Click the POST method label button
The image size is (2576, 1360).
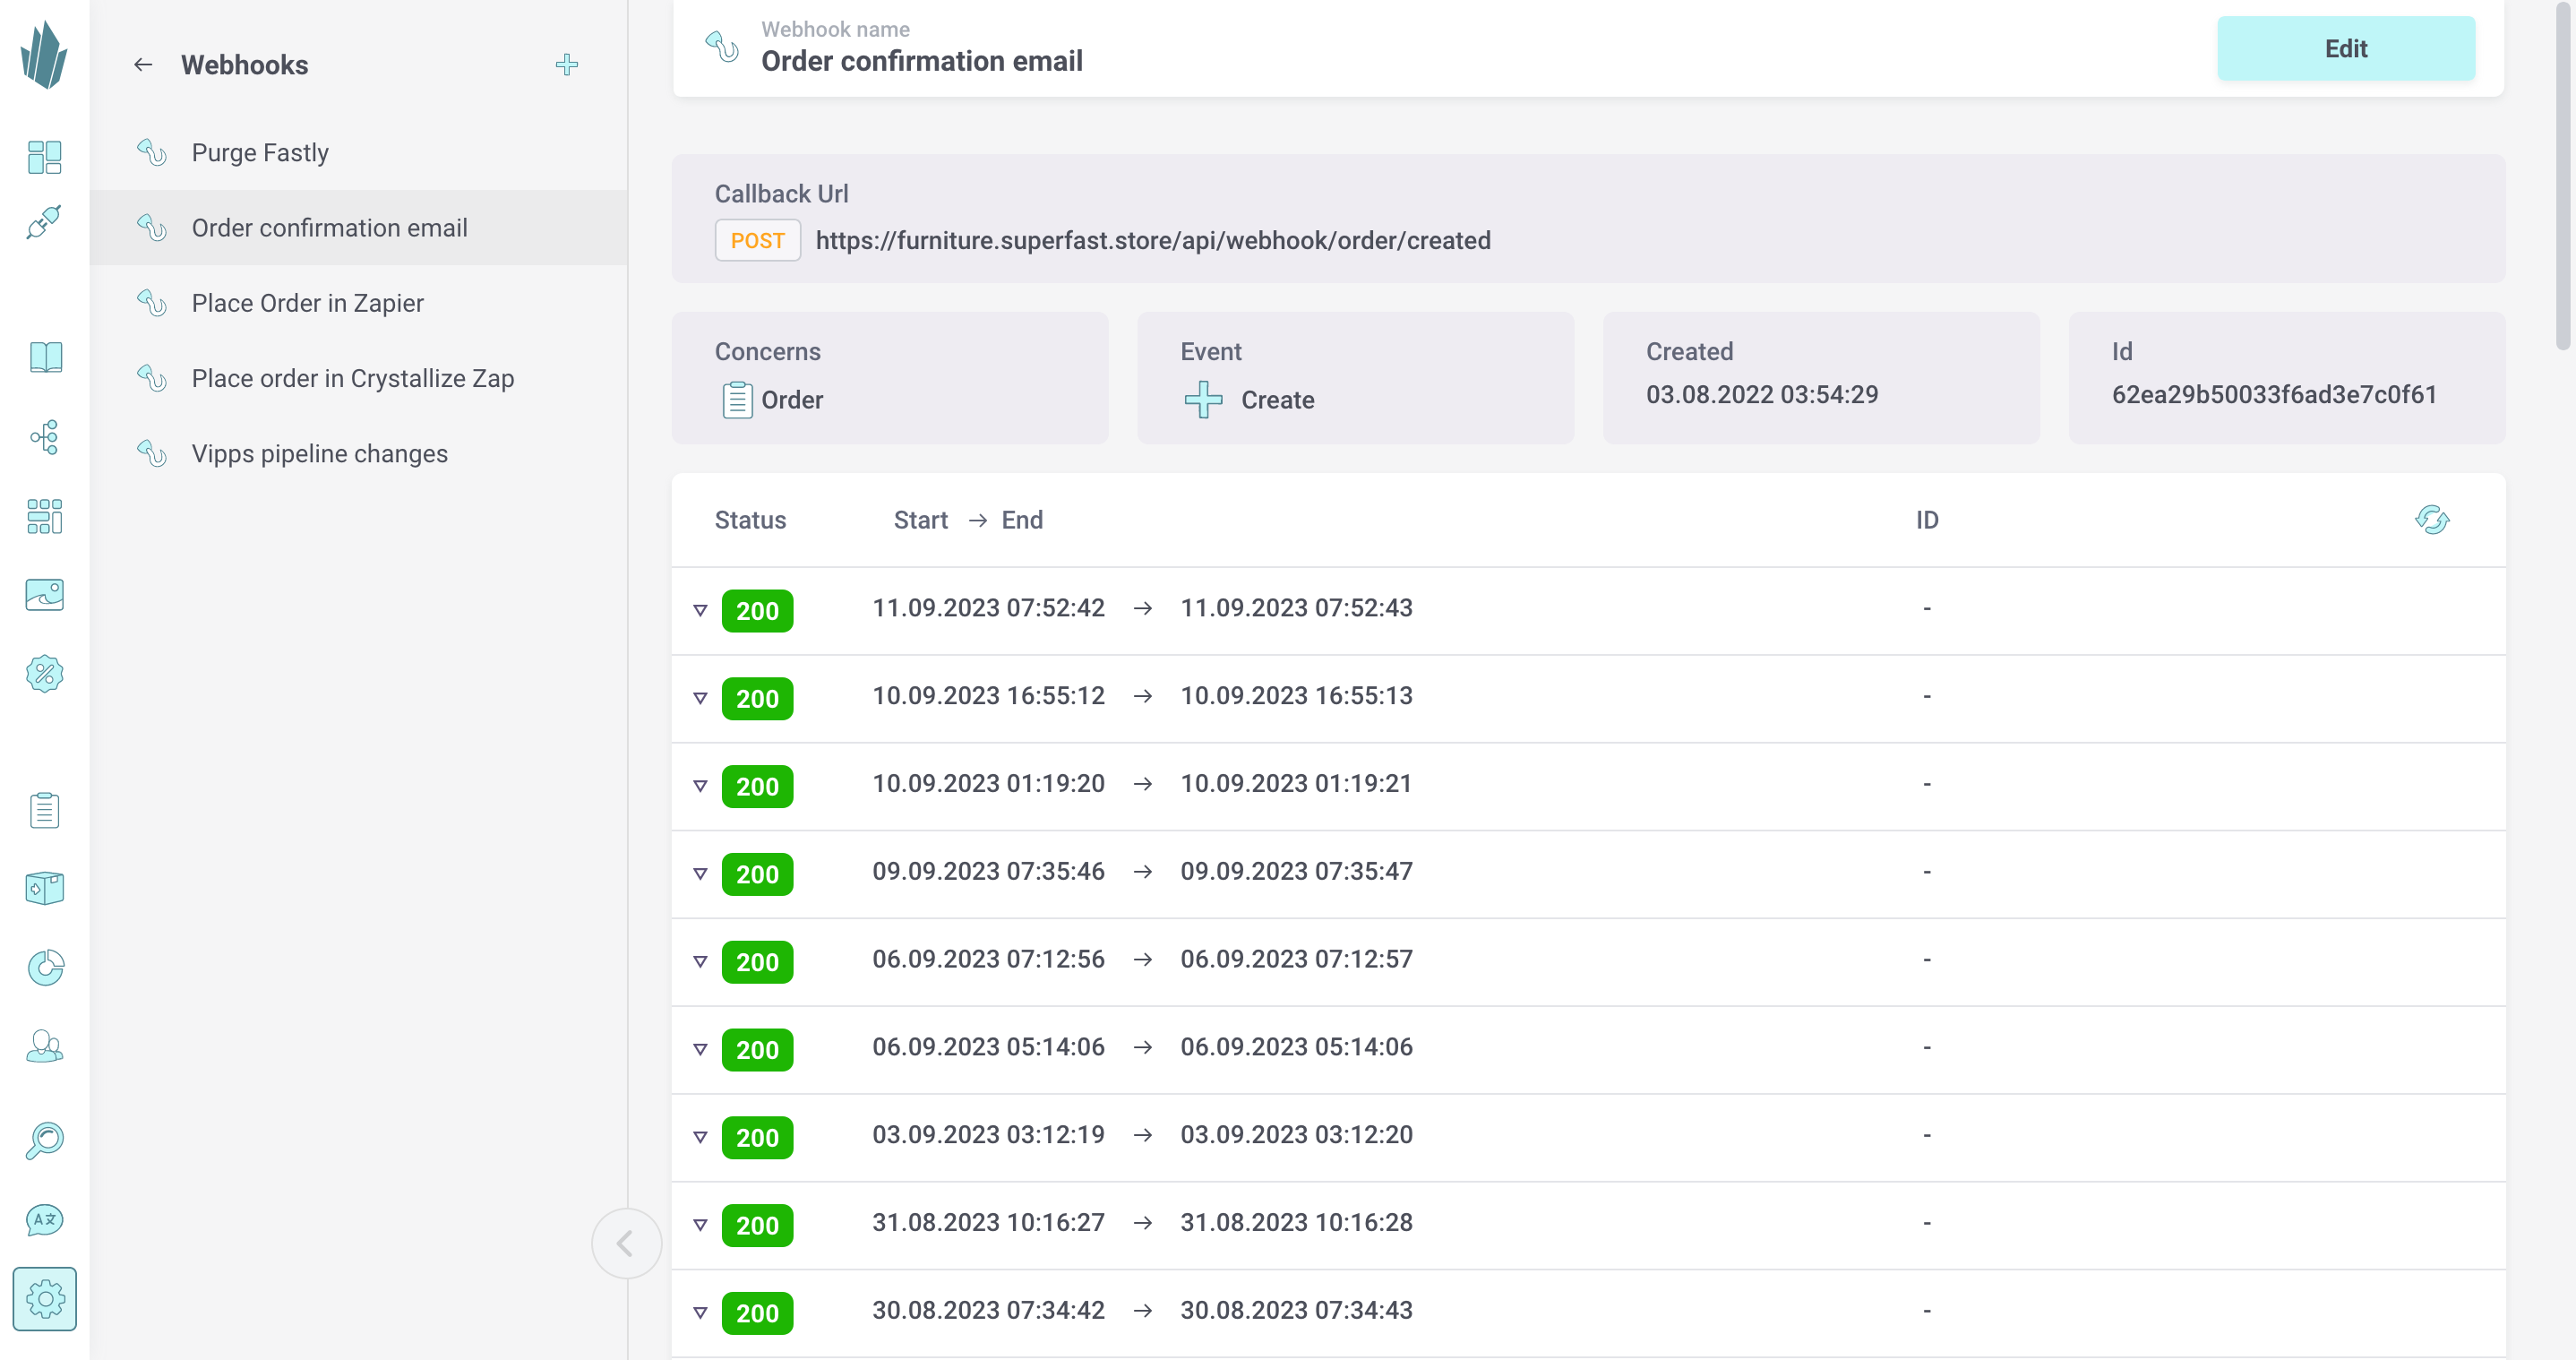pyautogui.click(x=757, y=240)
